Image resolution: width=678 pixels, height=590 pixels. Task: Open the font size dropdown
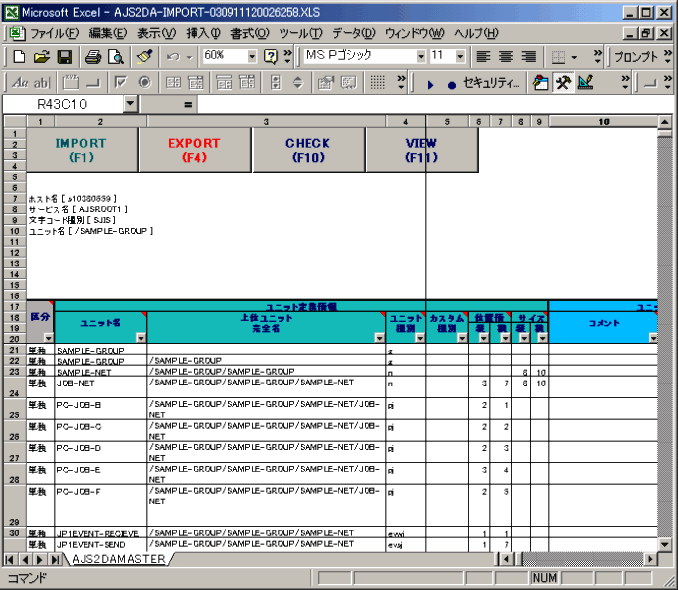coord(460,56)
